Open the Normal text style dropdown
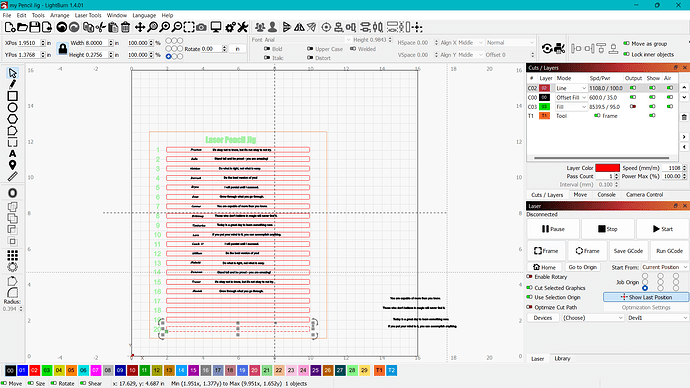This screenshot has height=388, width=690. click(510, 43)
